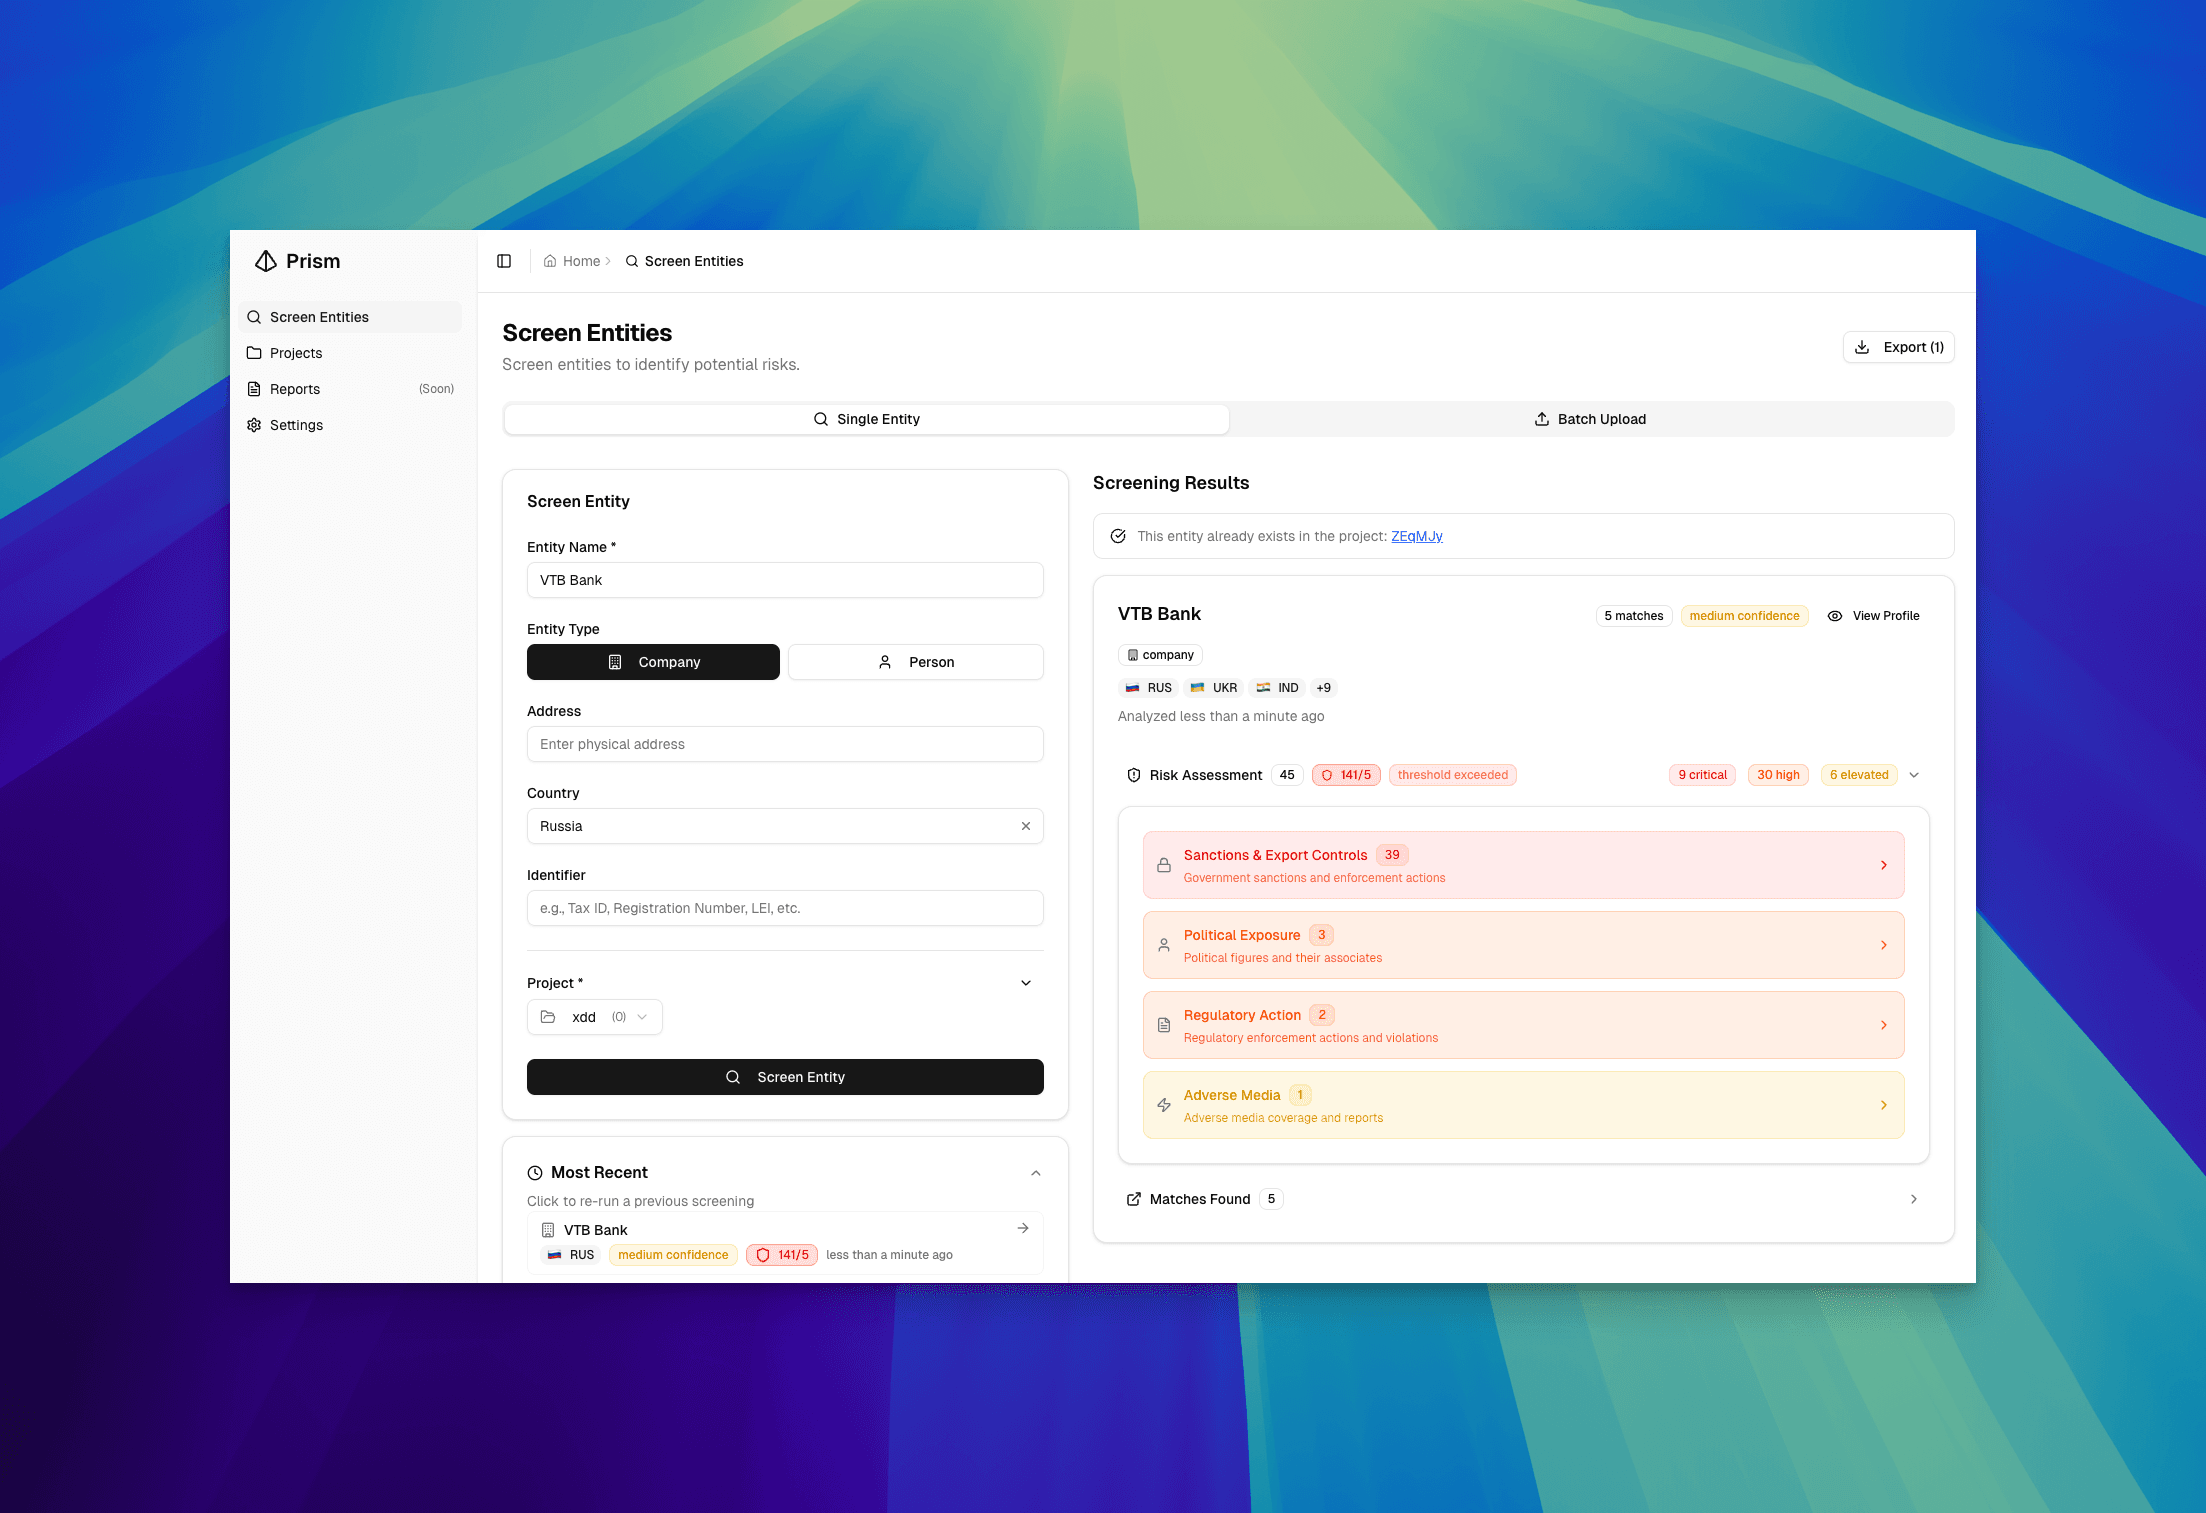This screenshot has width=2206, height=1513.
Task: Click inside the Identifier input field
Action: pos(784,908)
